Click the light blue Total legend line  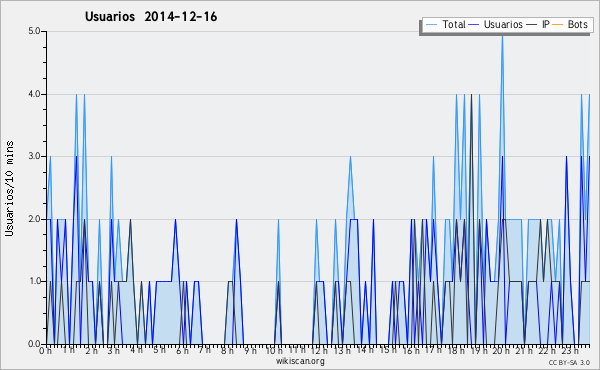[x=431, y=25]
